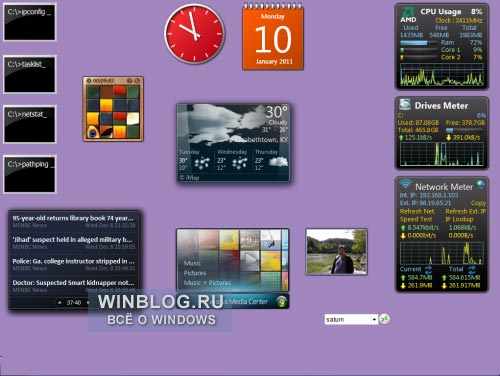The image size is (500, 376).
Task: Click the C: drive free space bar
Action: click(465, 130)
